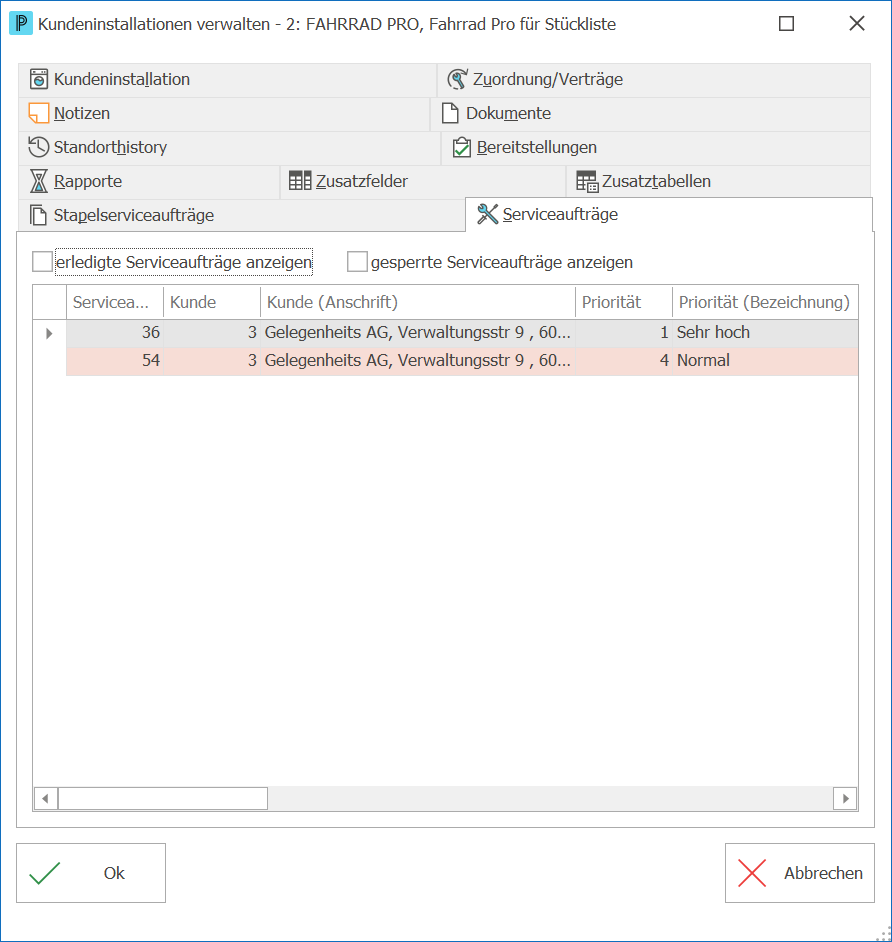The height and width of the screenshot is (942, 892).
Task: Open the Zusatztabellen tab
Action: (718, 181)
